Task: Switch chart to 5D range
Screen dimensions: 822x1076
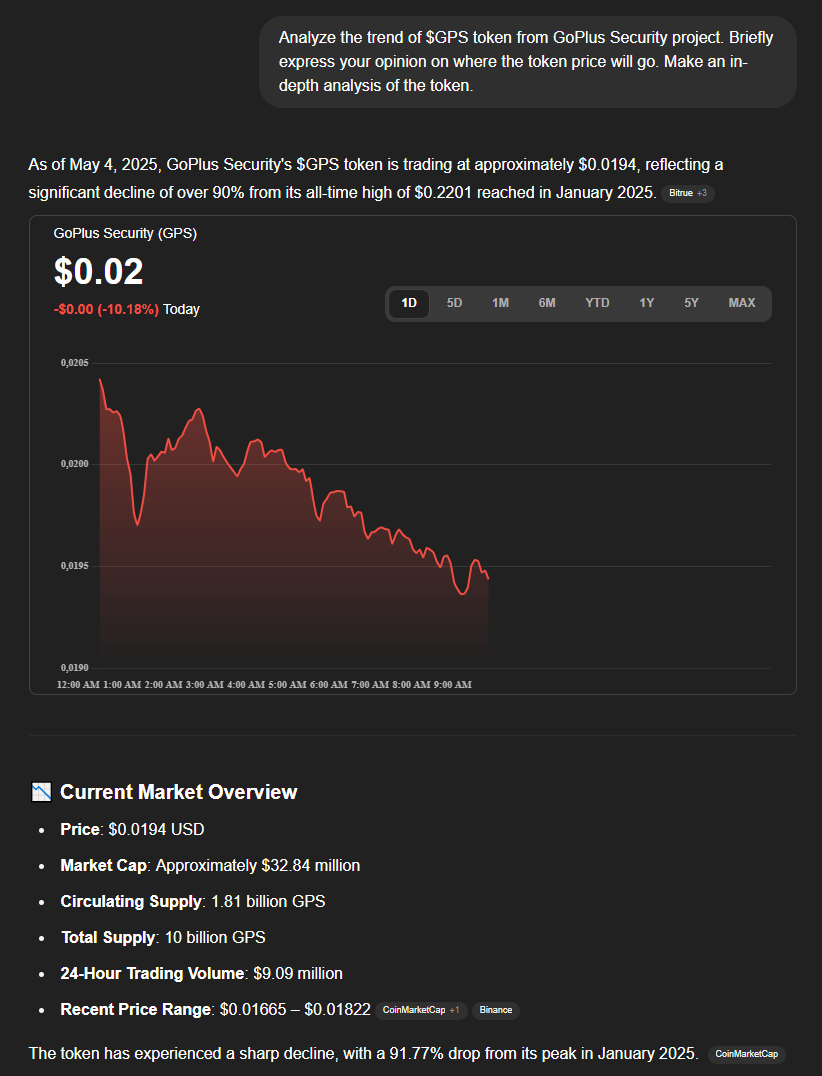Action: [x=454, y=303]
